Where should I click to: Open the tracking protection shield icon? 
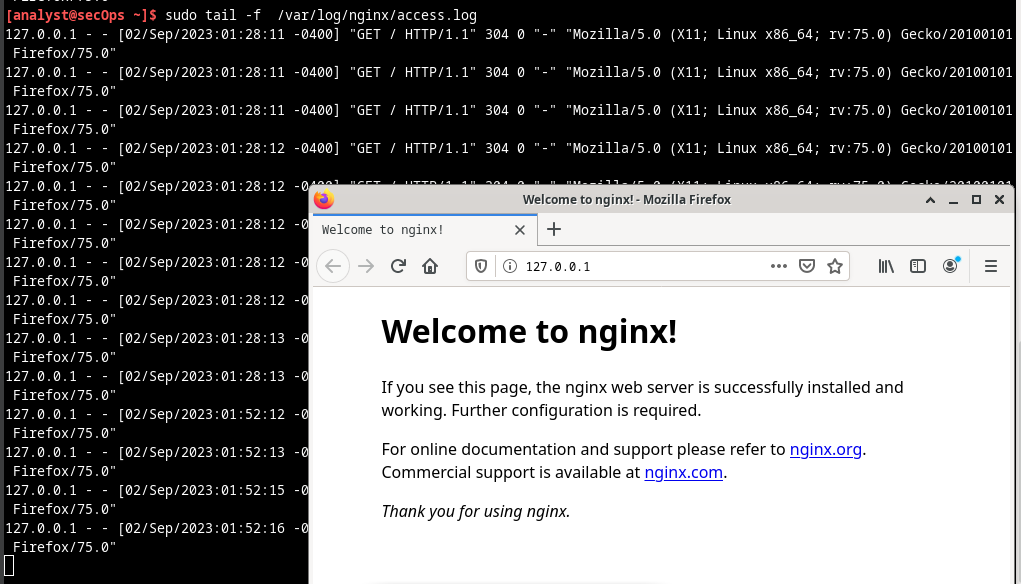point(482,266)
